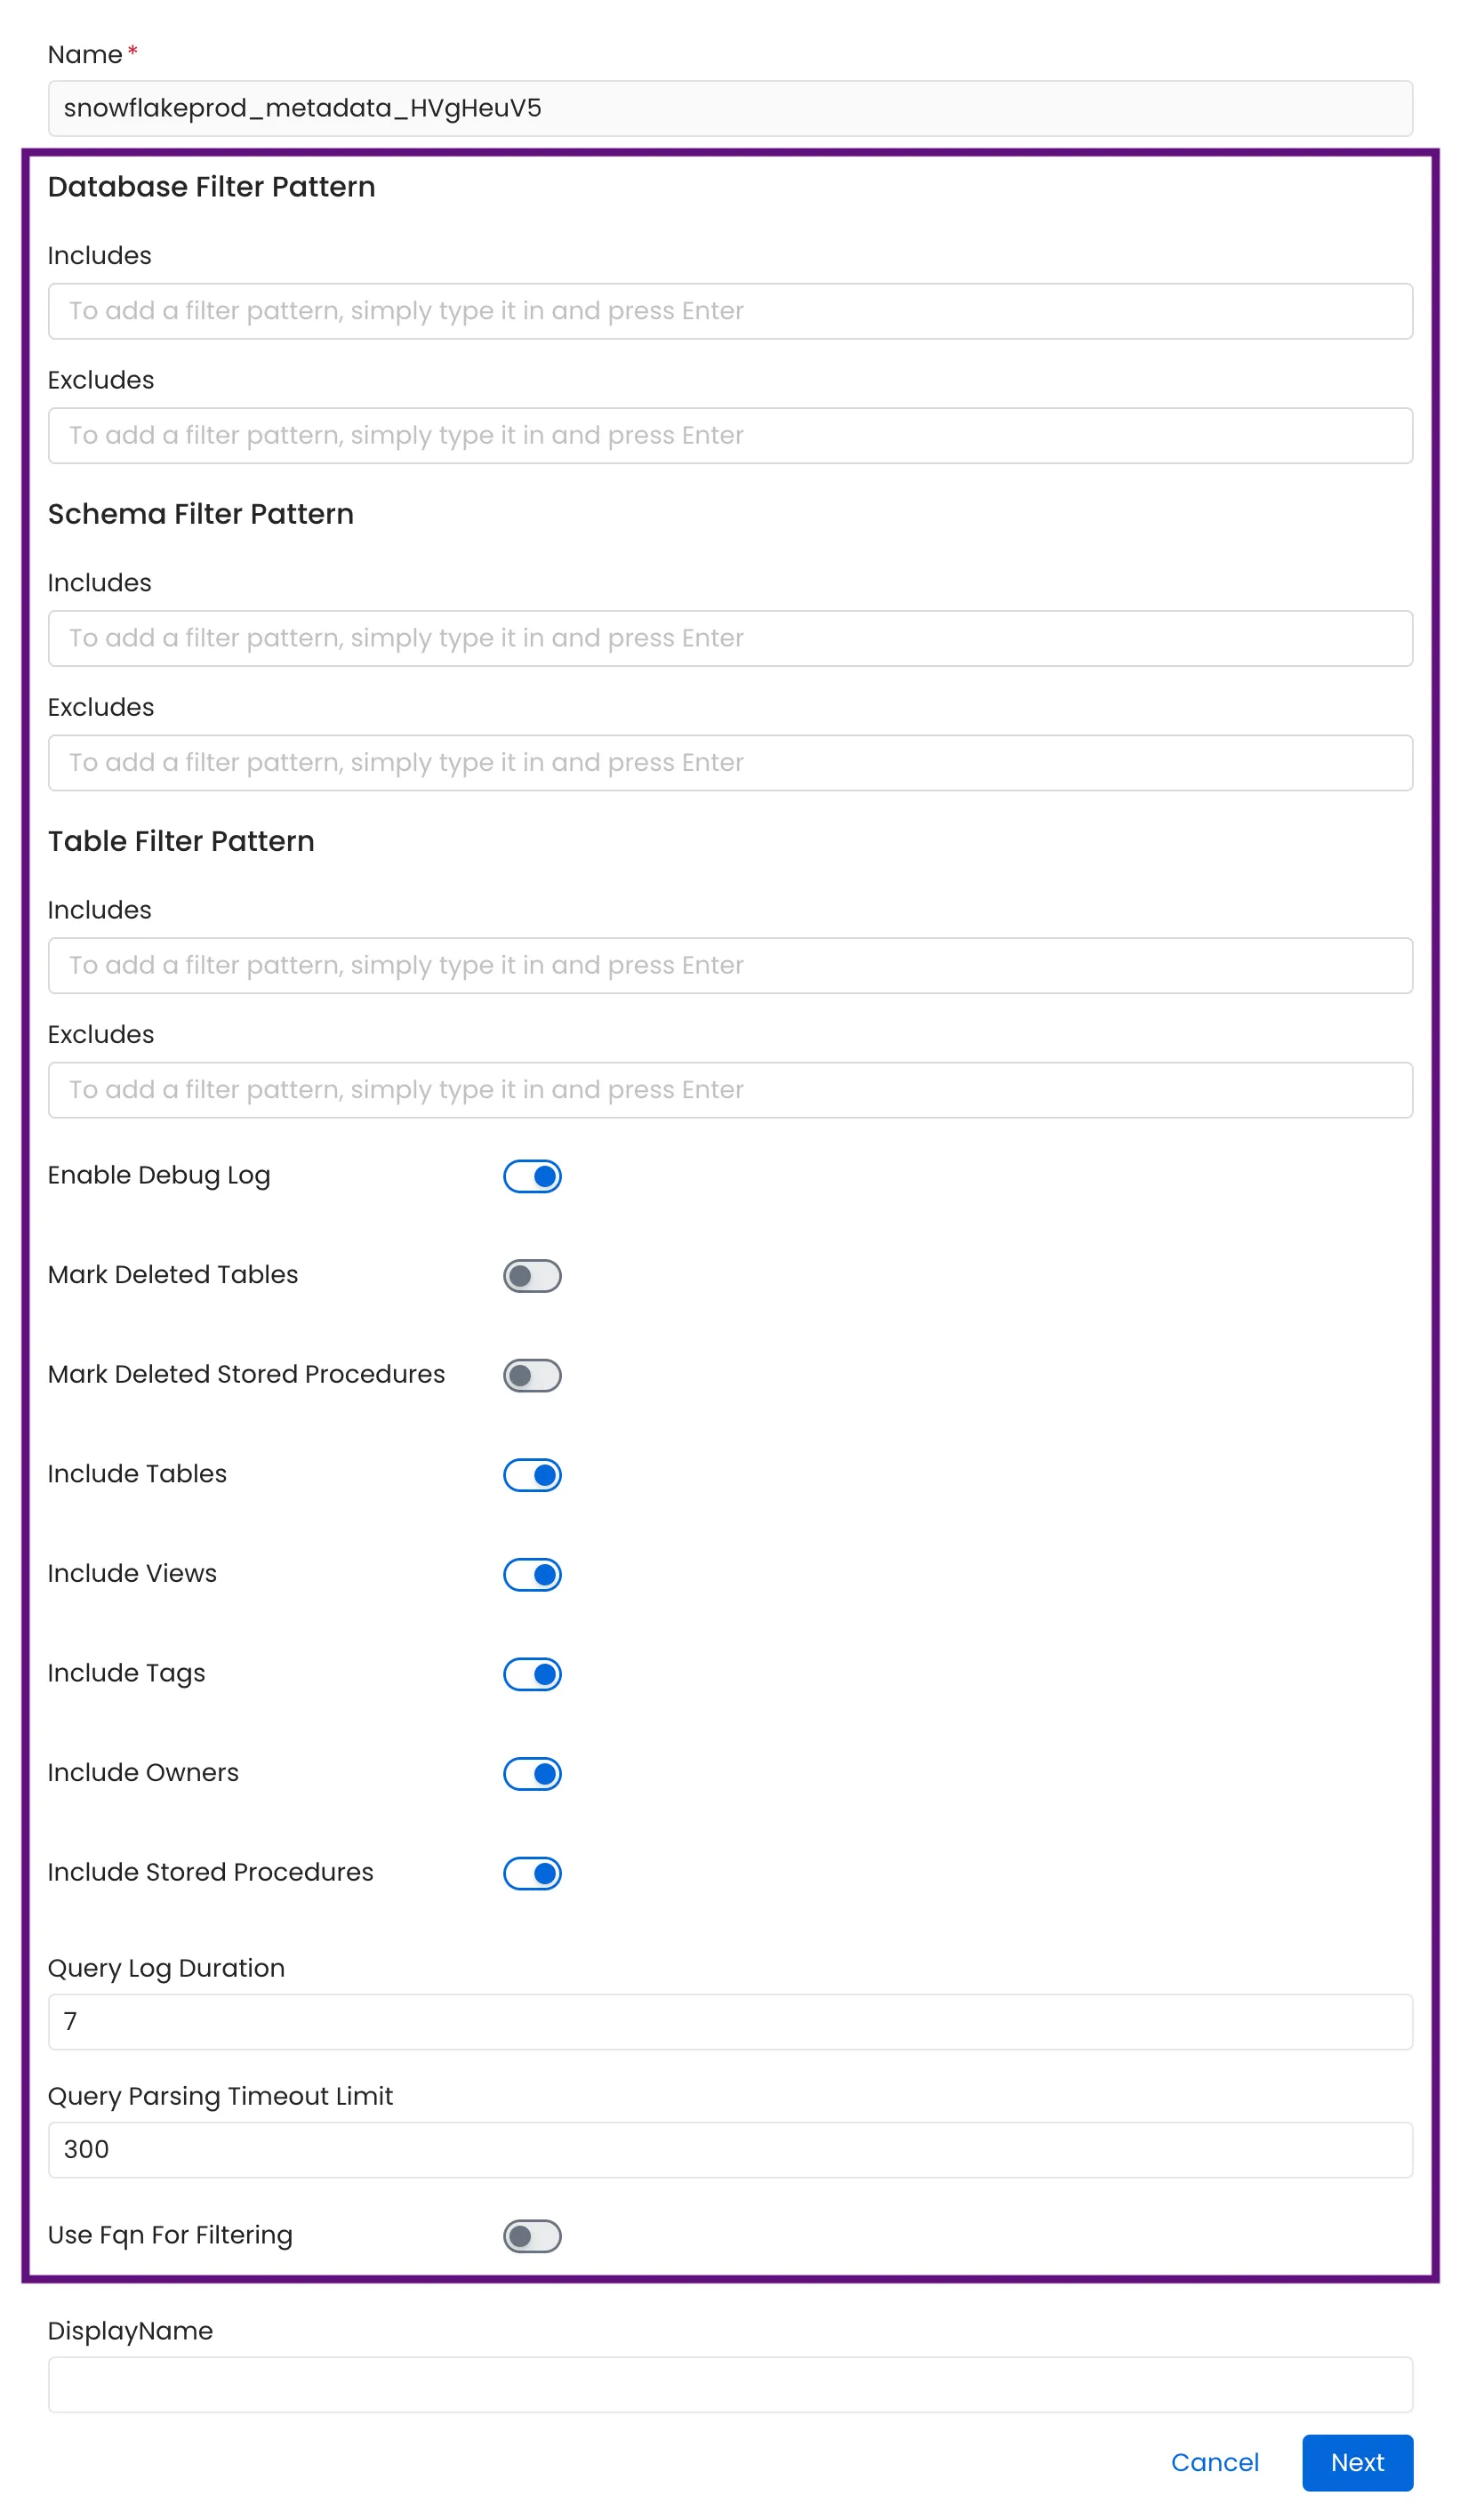Select the Query Parsing Timeout Limit value
The width and height of the screenshot is (1460, 2520).
pos(730,2150)
